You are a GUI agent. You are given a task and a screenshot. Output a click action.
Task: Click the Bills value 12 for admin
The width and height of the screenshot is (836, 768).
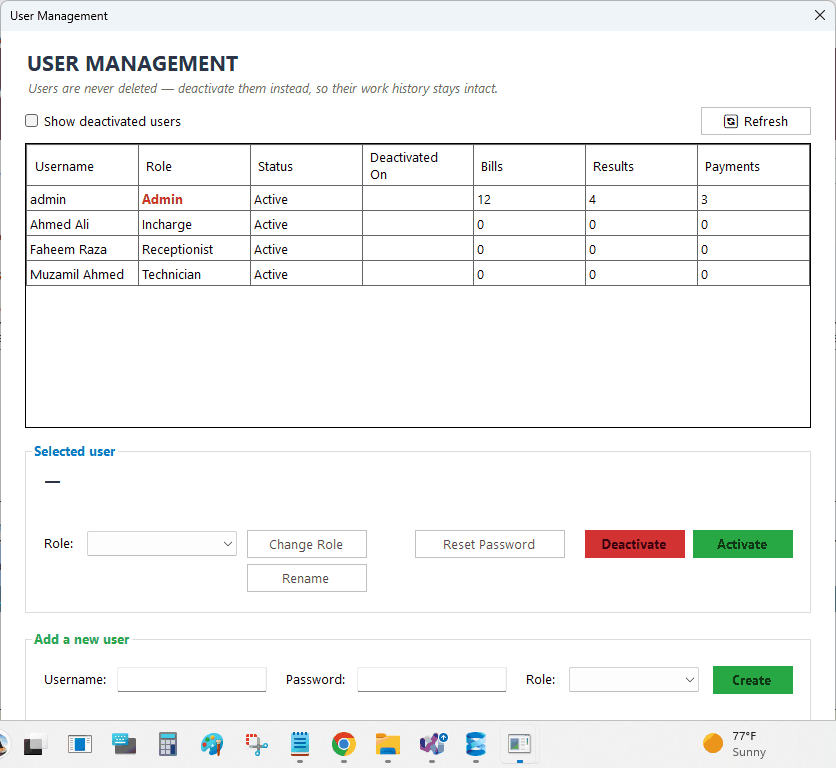click(529, 199)
